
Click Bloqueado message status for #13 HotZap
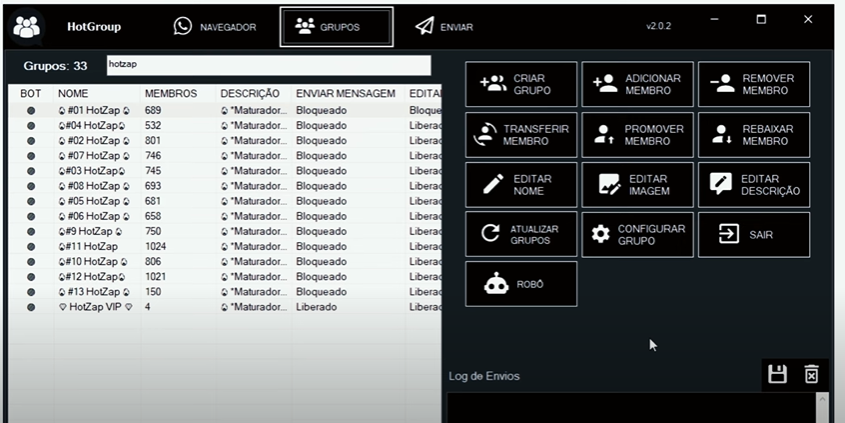(321, 292)
